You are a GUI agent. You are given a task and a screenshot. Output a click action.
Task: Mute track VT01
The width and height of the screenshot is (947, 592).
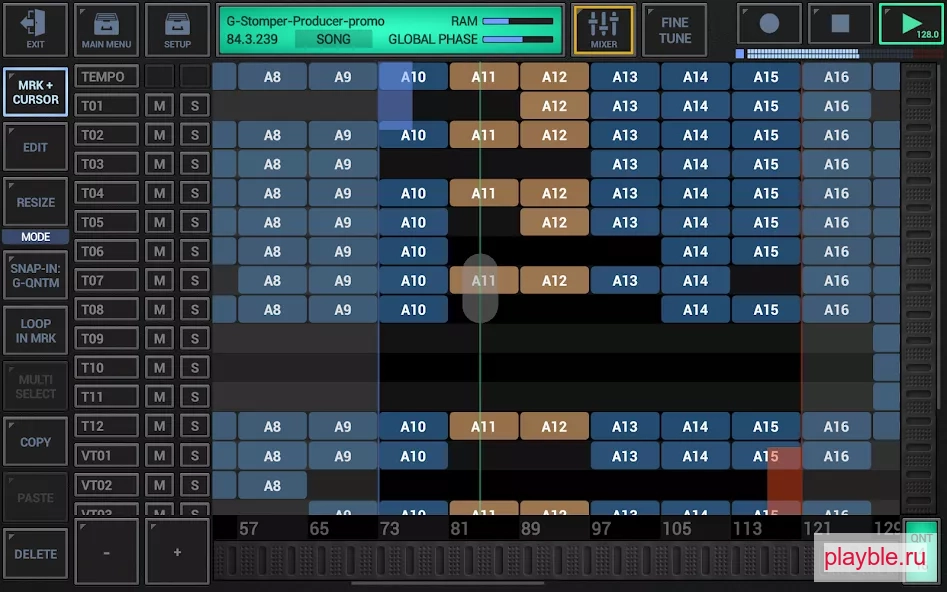159,455
